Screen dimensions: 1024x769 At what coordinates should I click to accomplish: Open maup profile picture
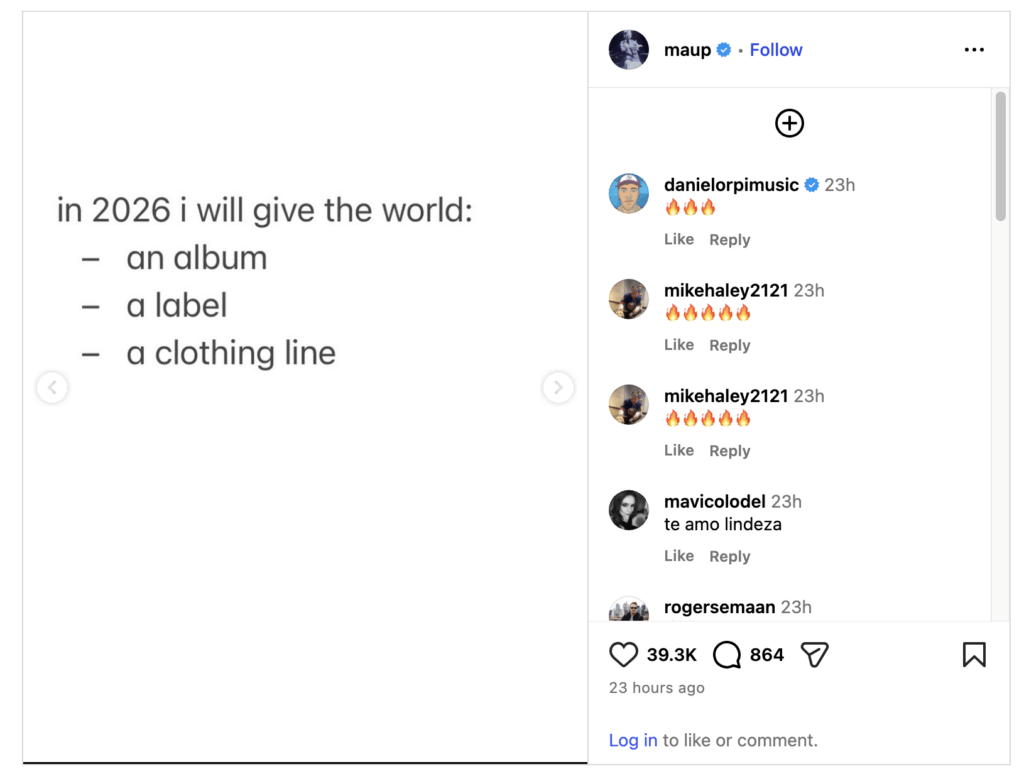pyautogui.click(x=629, y=50)
